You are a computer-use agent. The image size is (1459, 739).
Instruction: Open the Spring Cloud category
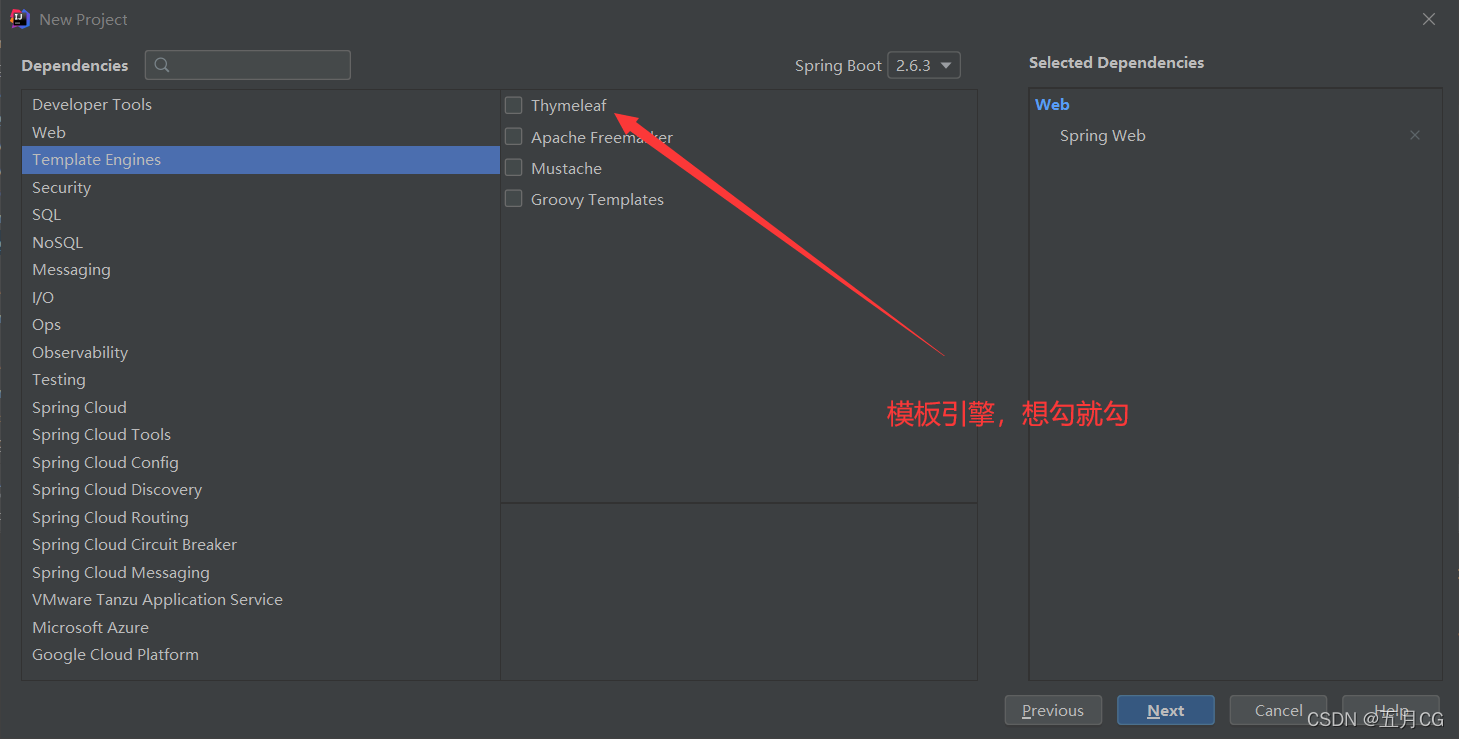(x=260, y=407)
